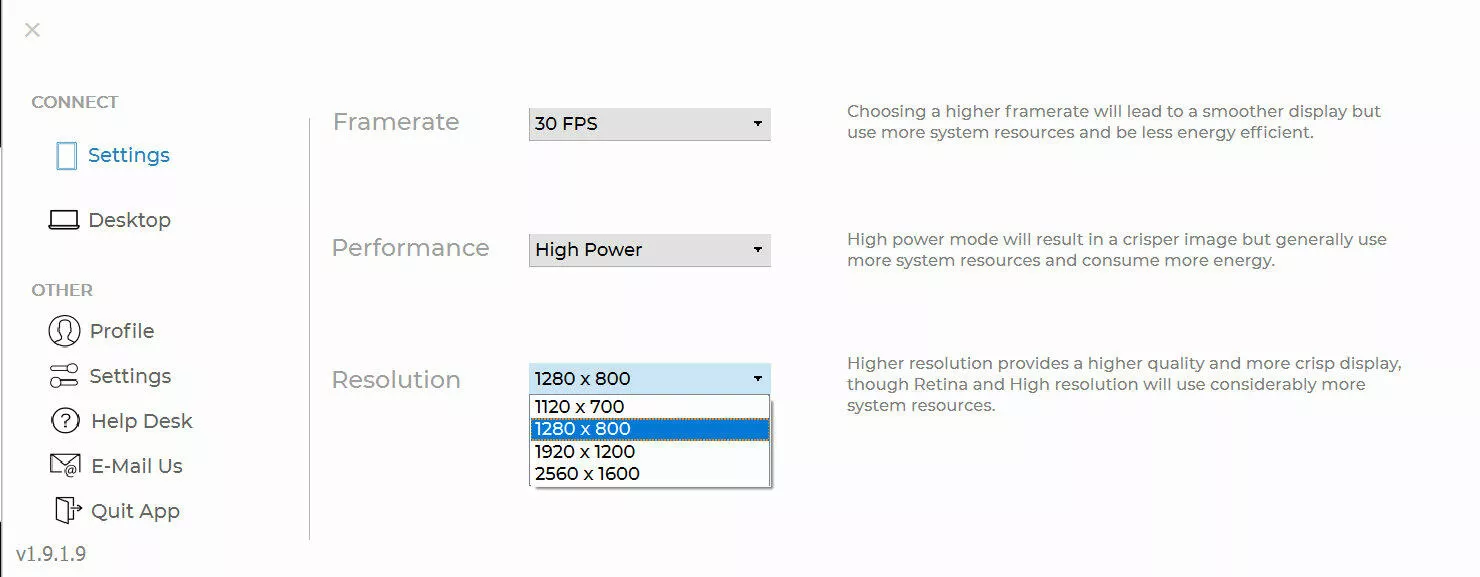Viewport: 1480px width, 577px height.
Task: Select highlighted 1280 x 800 list option
Action: click(x=650, y=429)
